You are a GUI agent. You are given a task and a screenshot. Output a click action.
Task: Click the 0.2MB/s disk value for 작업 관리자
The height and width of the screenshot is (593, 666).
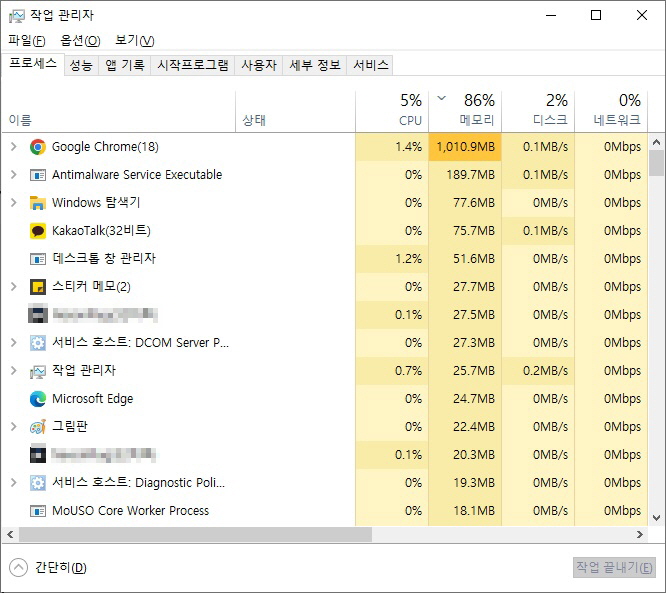pyautogui.click(x=545, y=371)
